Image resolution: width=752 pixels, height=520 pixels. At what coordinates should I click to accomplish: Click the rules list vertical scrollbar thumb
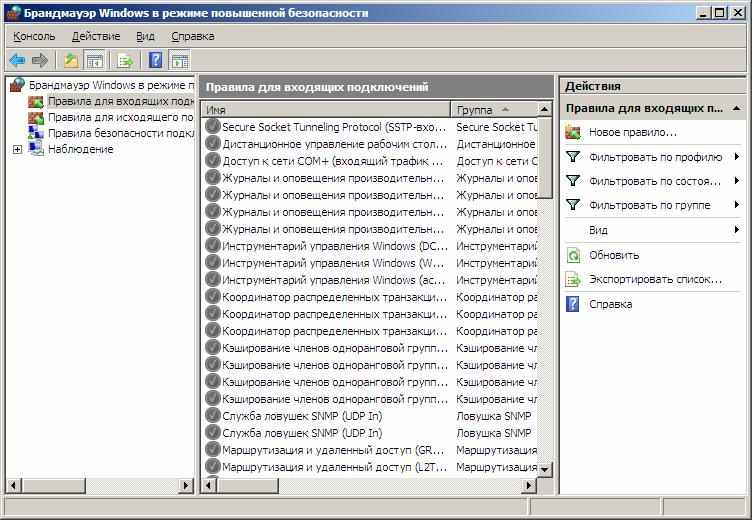click(544, 157)
